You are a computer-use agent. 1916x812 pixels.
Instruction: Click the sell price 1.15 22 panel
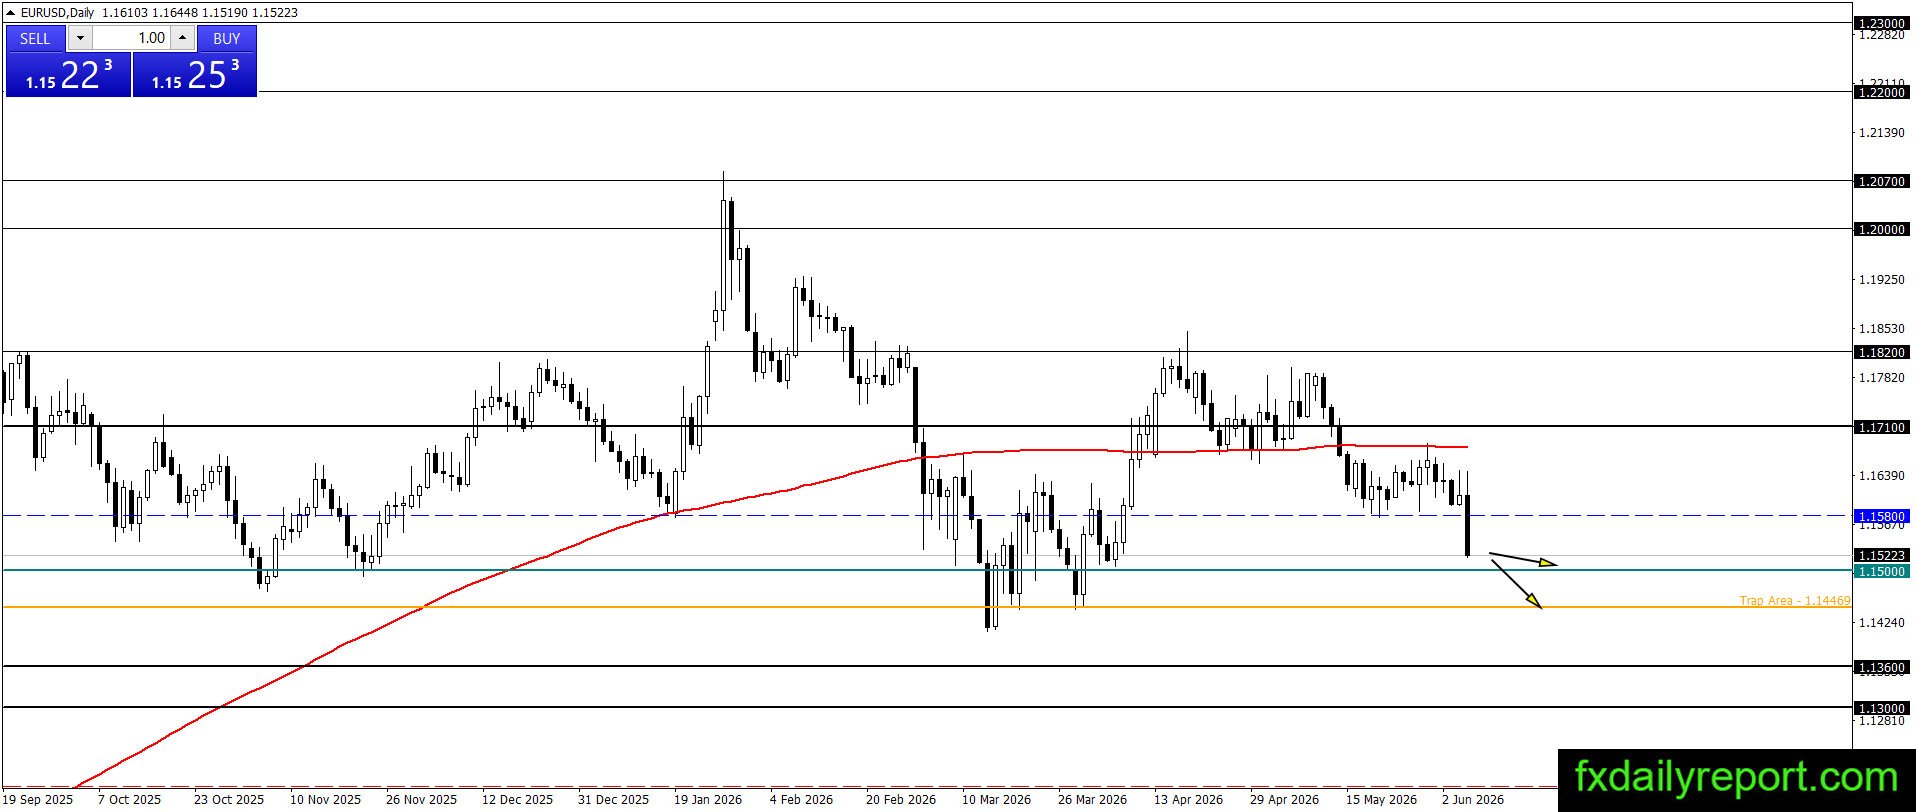(68, 74)
